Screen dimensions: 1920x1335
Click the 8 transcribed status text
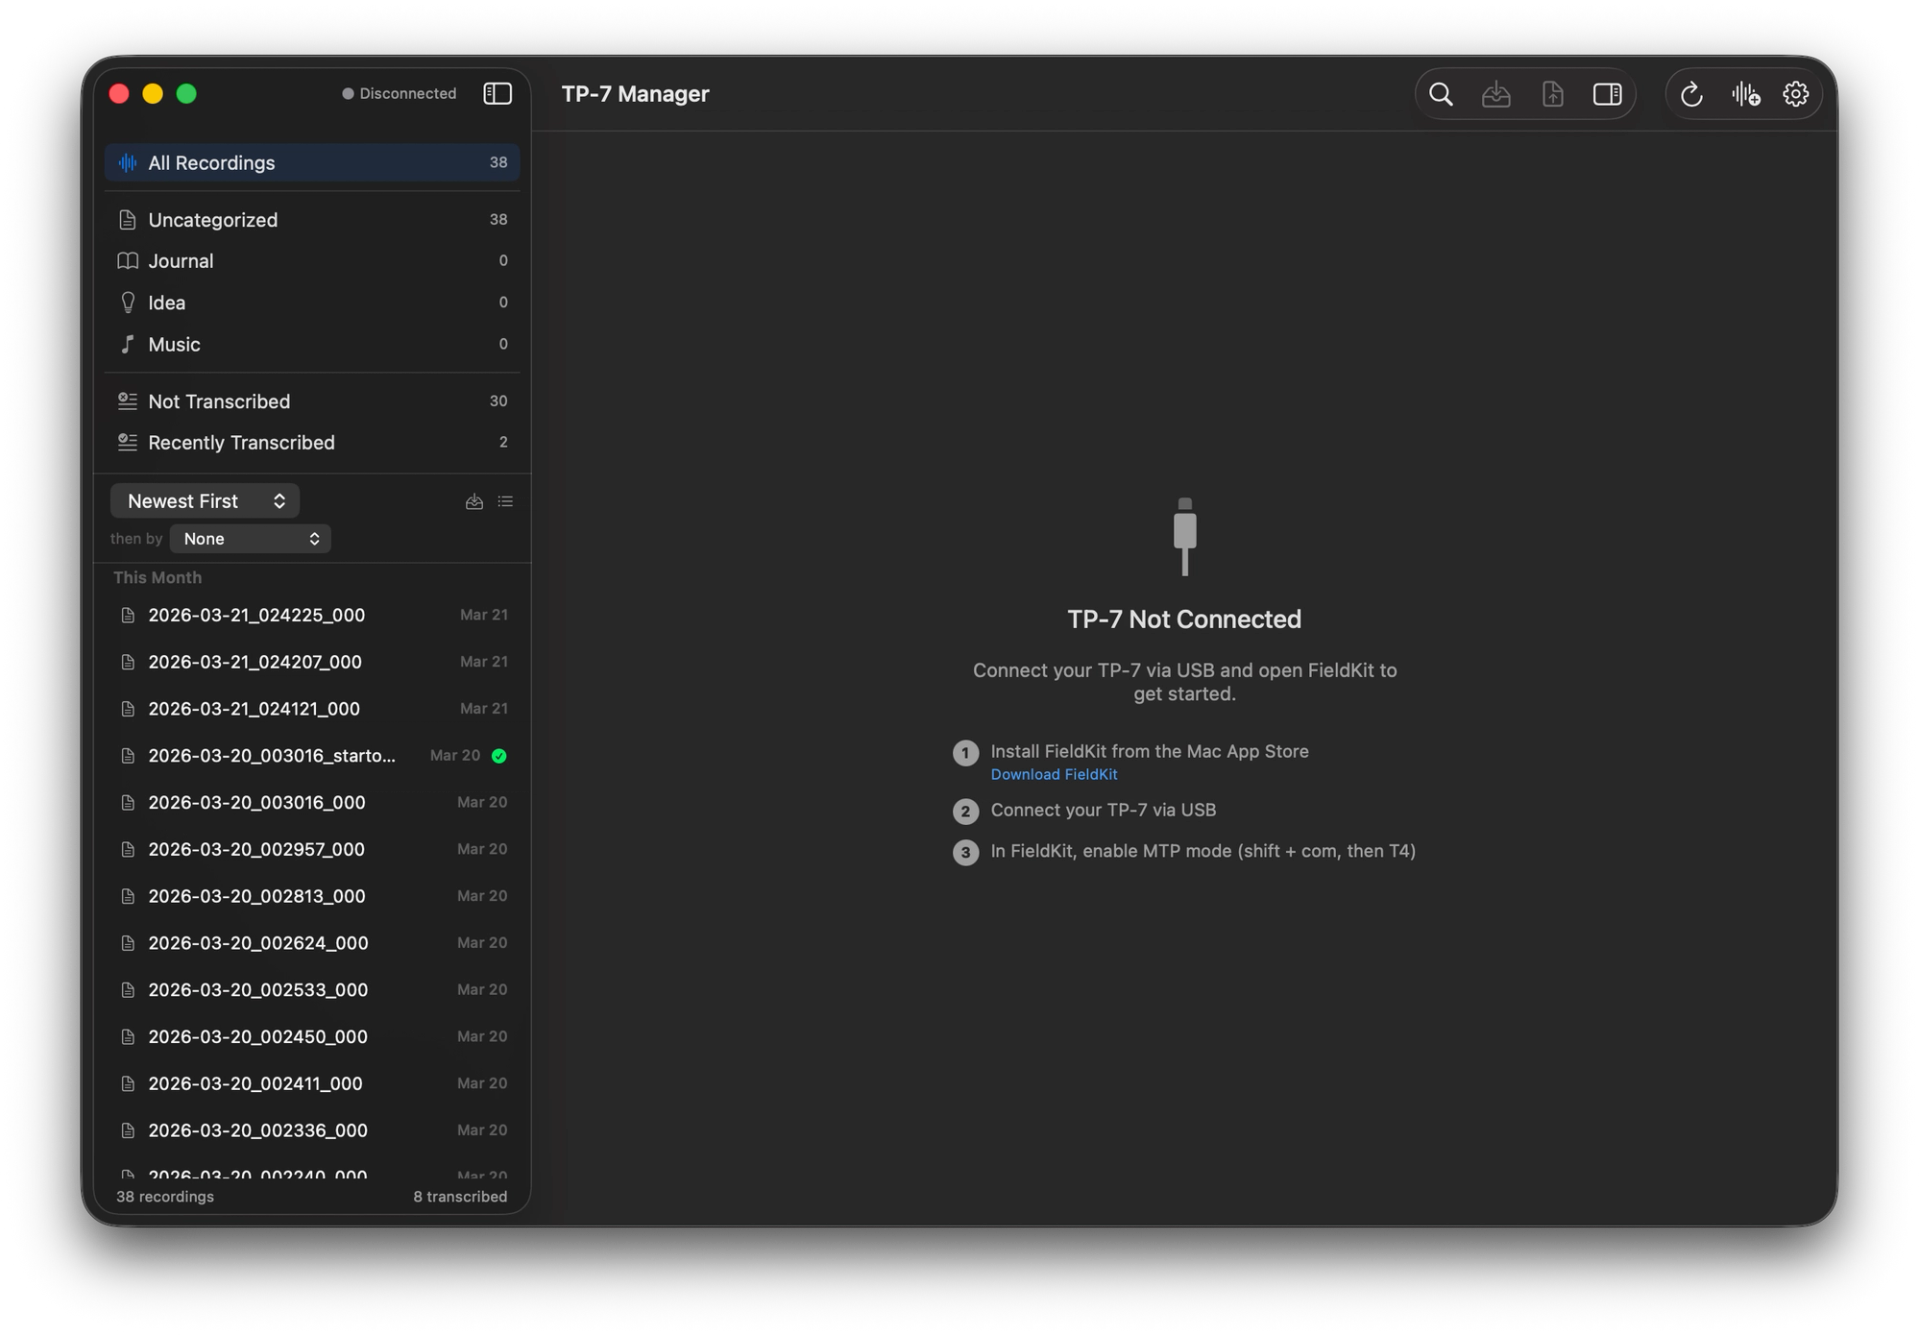(x=460, y=1197)
